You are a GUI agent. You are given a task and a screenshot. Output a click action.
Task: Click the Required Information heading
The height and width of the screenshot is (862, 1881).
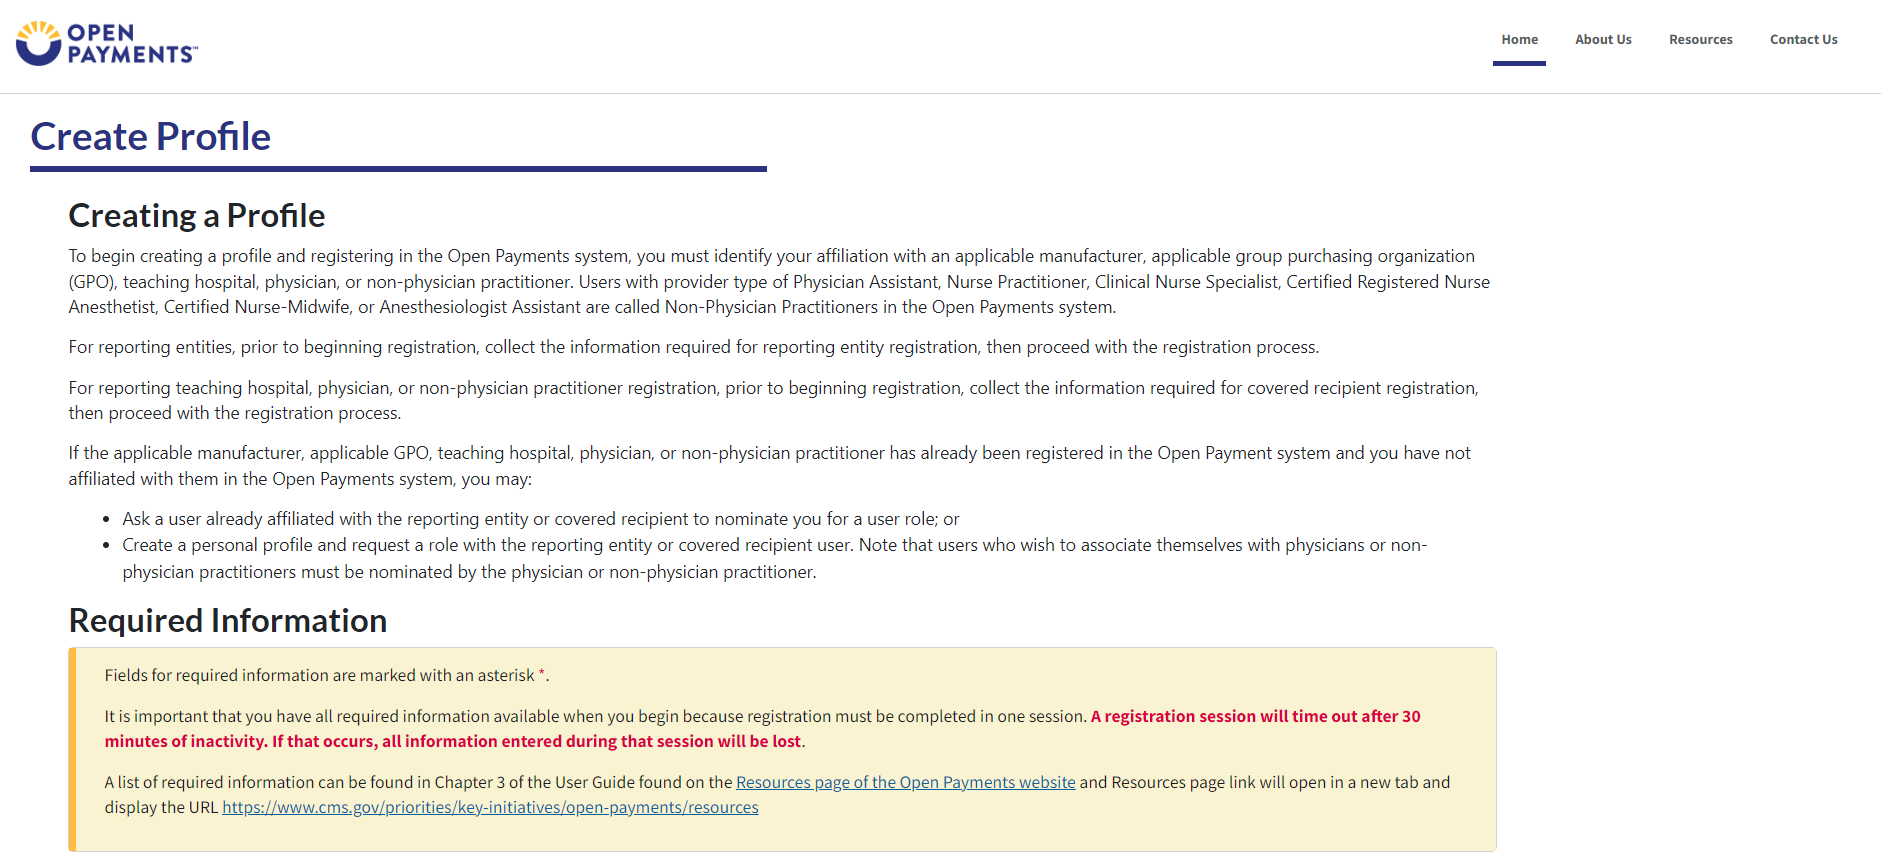(228, 621)
